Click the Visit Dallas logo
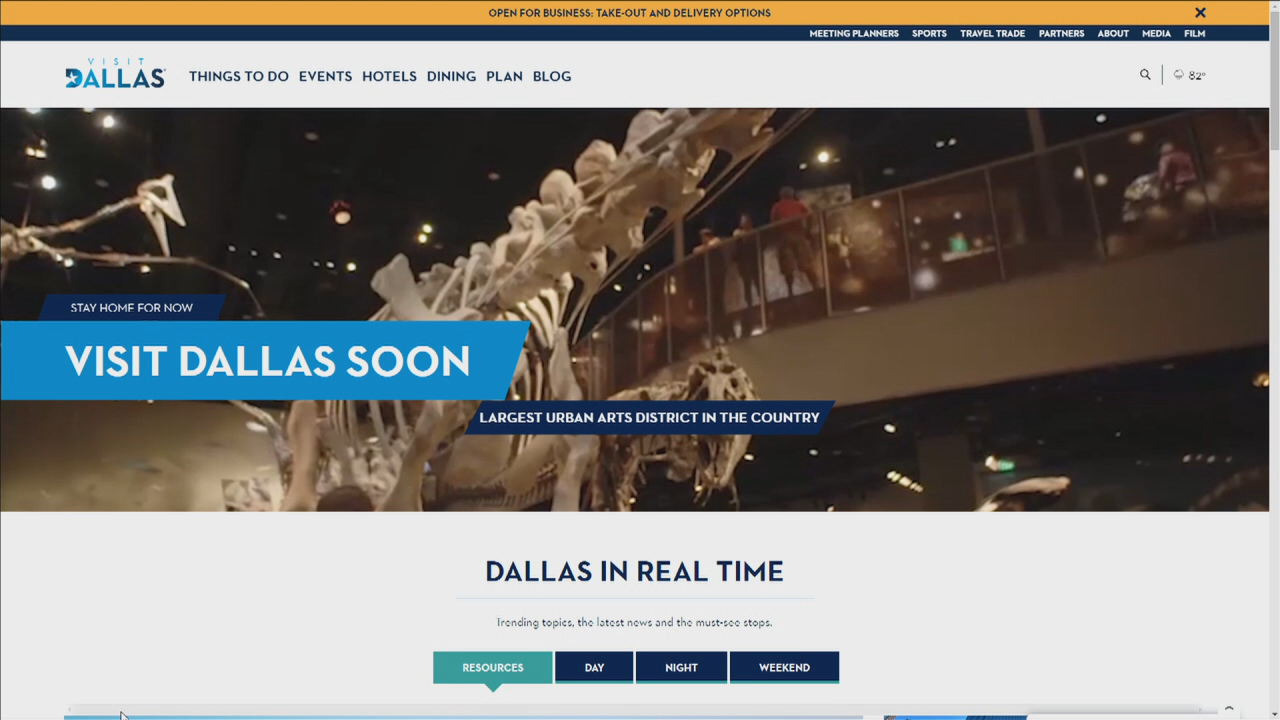Viewport: 1280px width, 720px height. [115, 74]
